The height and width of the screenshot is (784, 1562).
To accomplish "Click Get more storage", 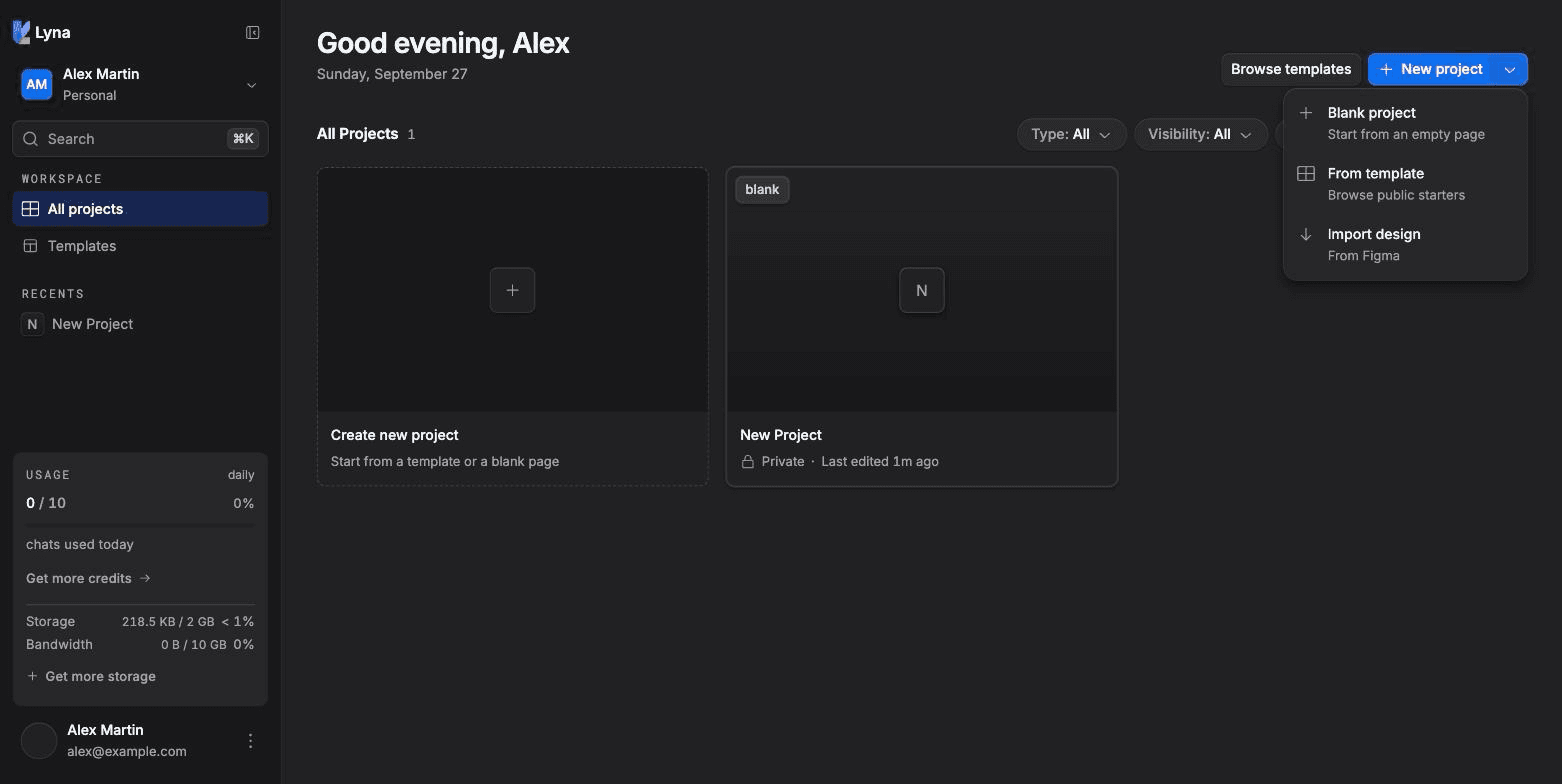I will [x=91, y=676].
